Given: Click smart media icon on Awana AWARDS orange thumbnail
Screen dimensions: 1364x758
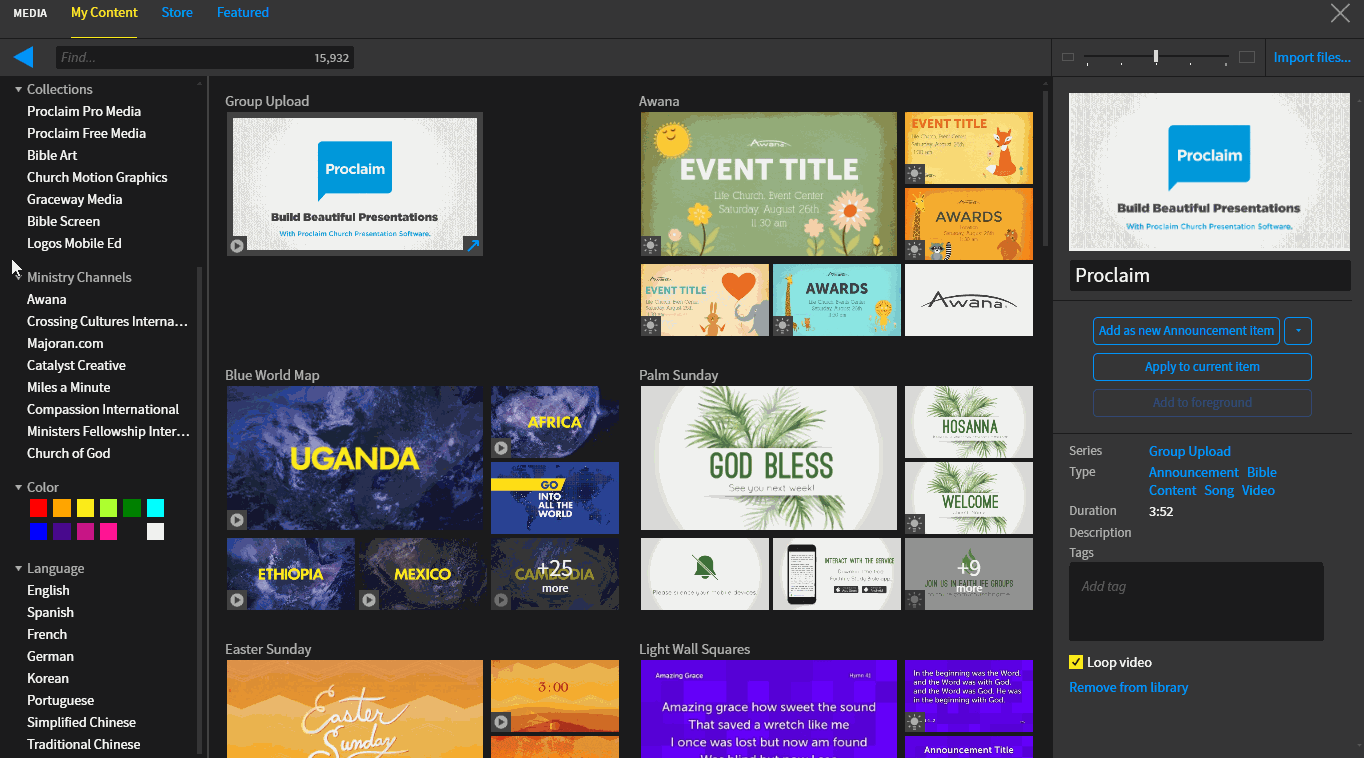Looking at the screenshot, I should (915, 249).
